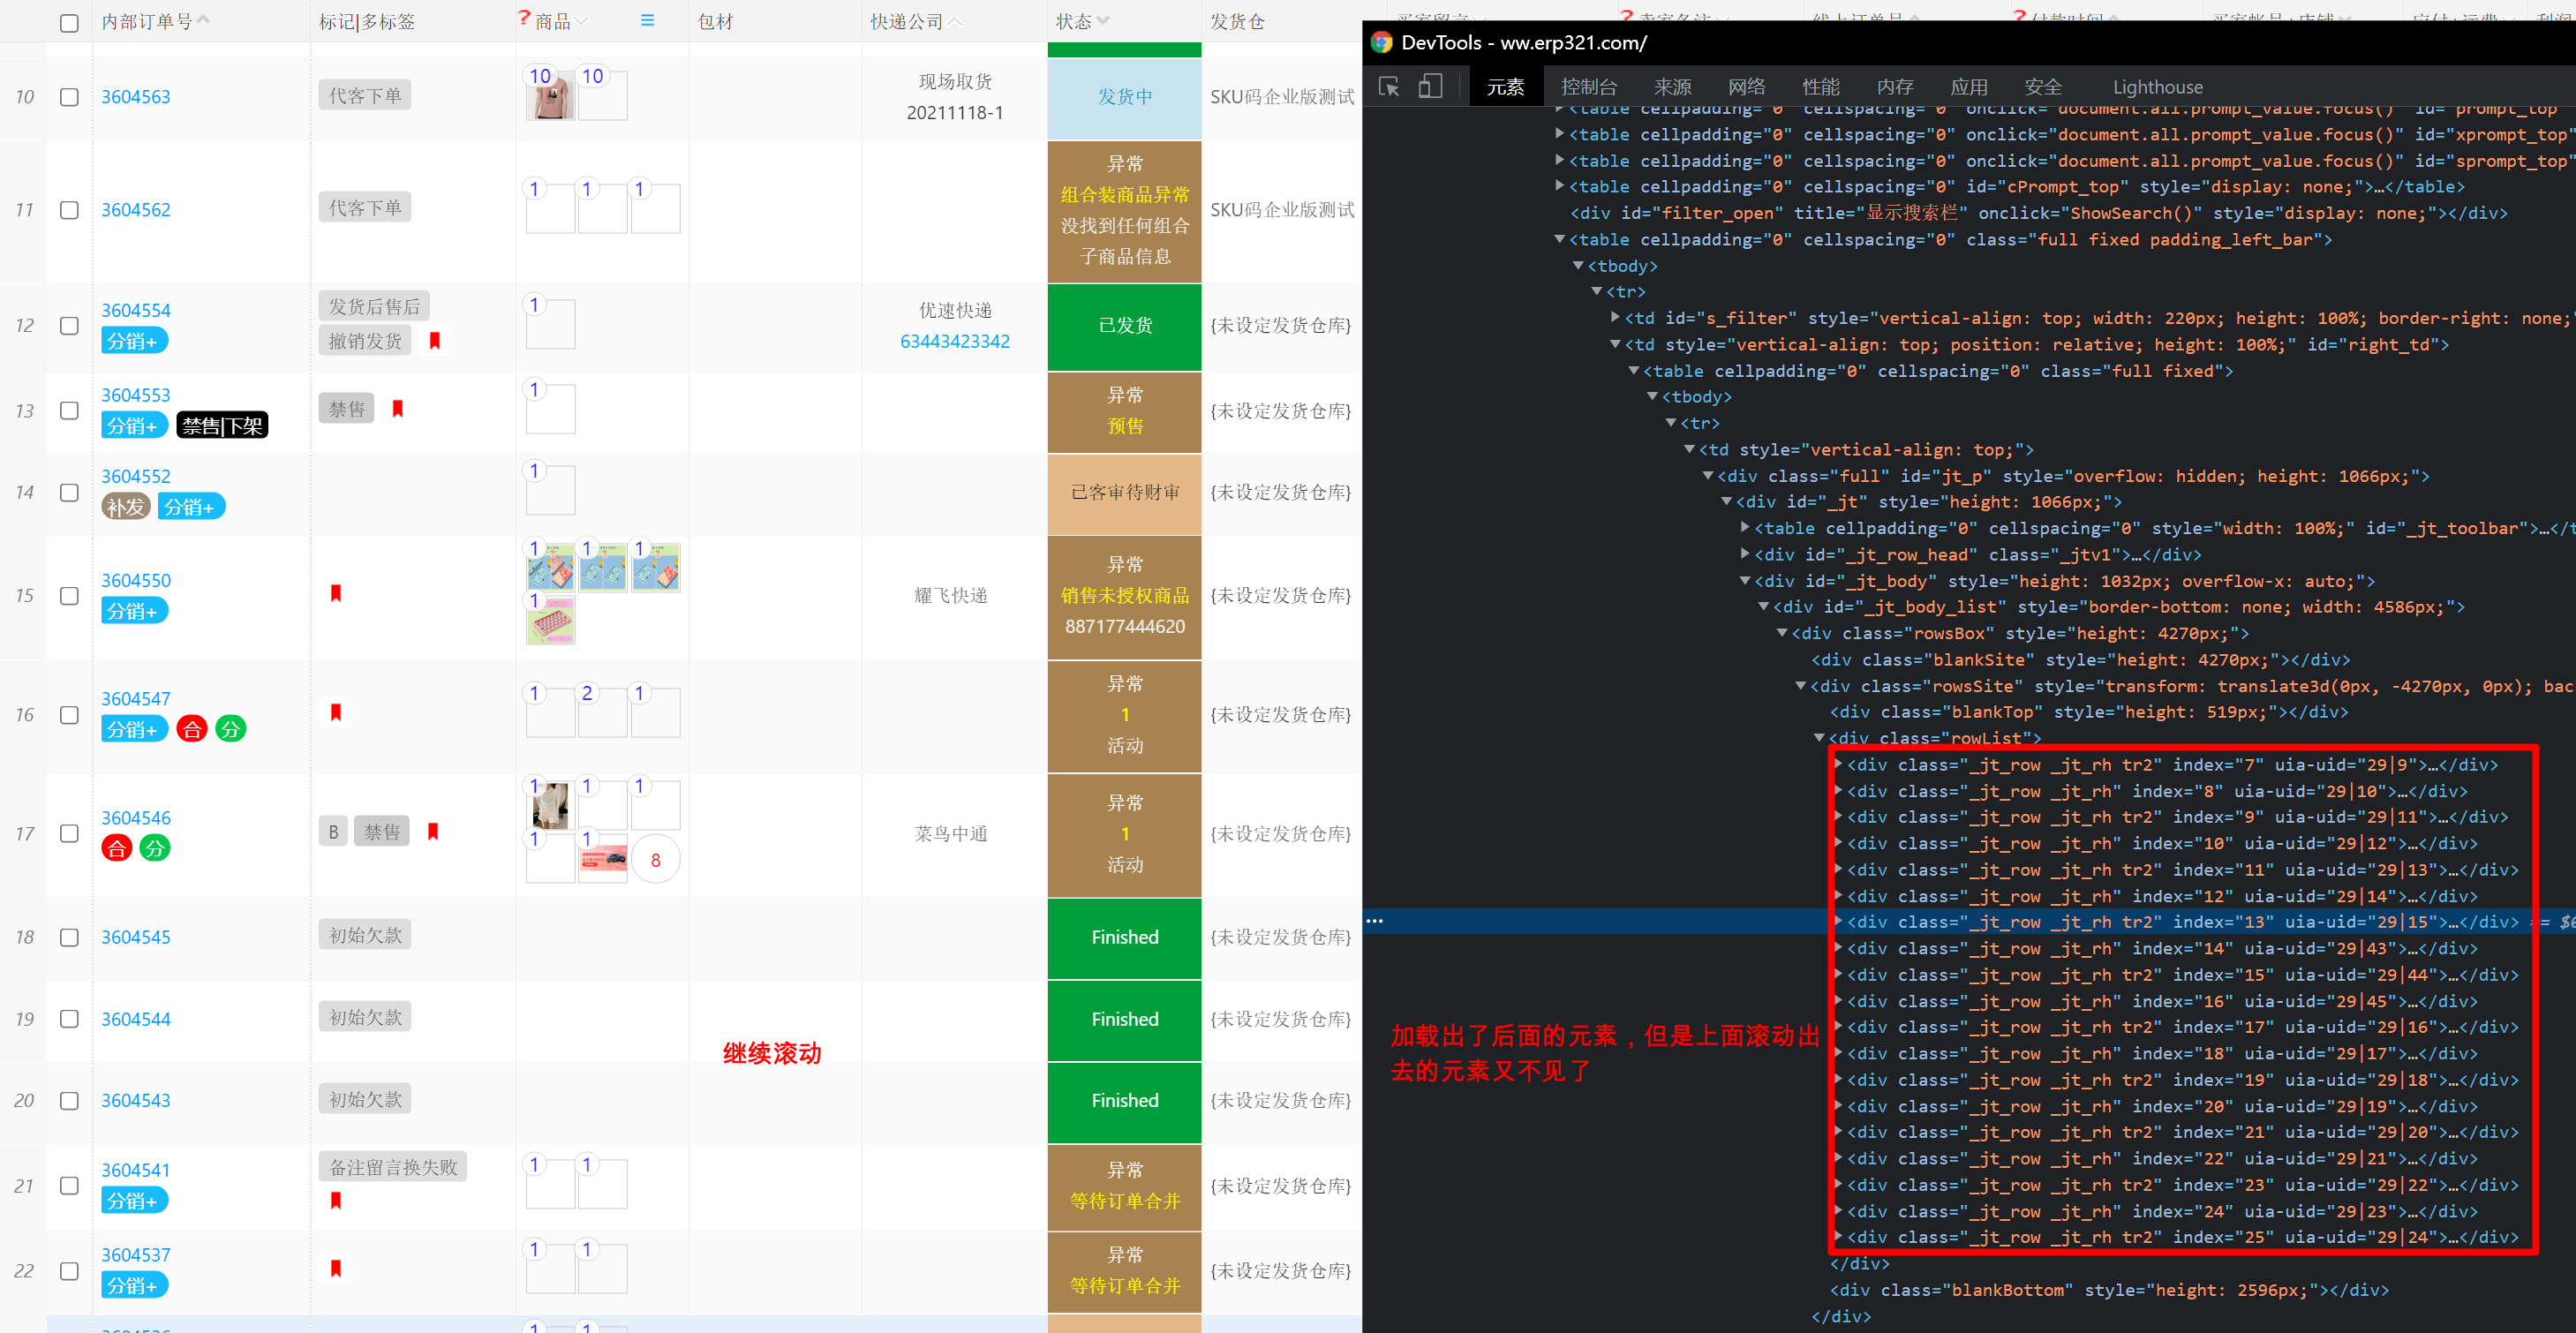Click the blue list icon in 商品 header
Viewport: 2576px width, 1333px height.
click(x=647, y=21)
